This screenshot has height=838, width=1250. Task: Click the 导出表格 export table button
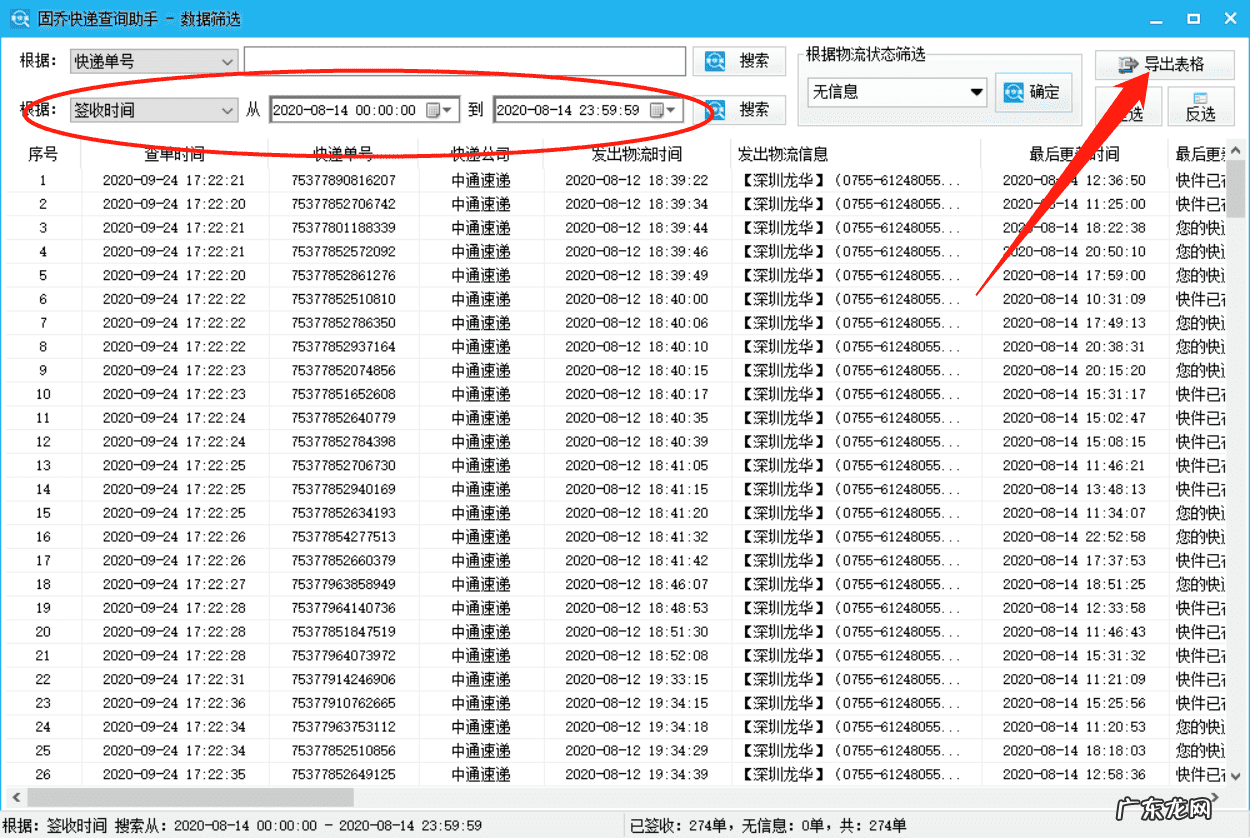(x=1164, y=65)
